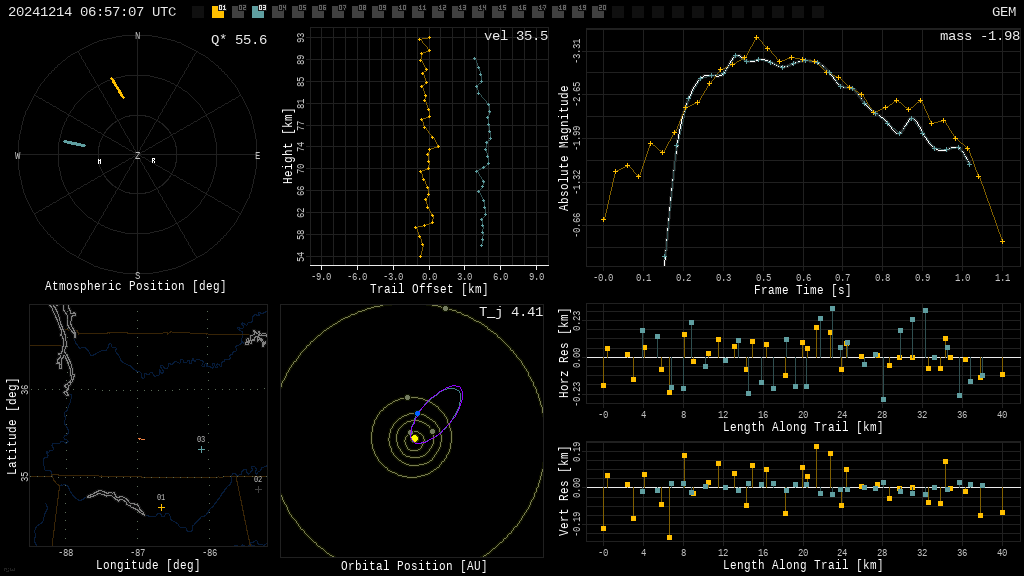Click the zenith Z marker on sky plot
The height and width of the screenshot is (576, 1024).
tap(138, 156)
